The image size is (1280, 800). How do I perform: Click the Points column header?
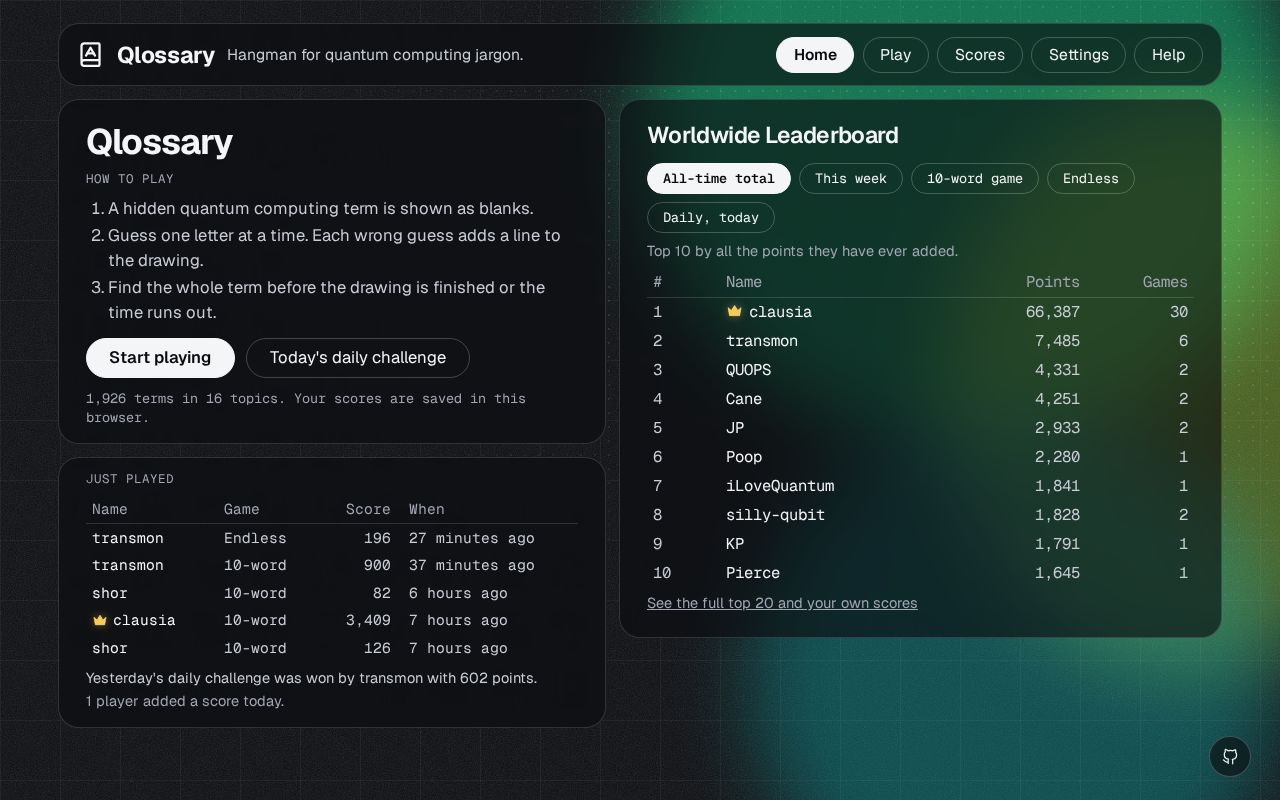tap(1053, 282)
